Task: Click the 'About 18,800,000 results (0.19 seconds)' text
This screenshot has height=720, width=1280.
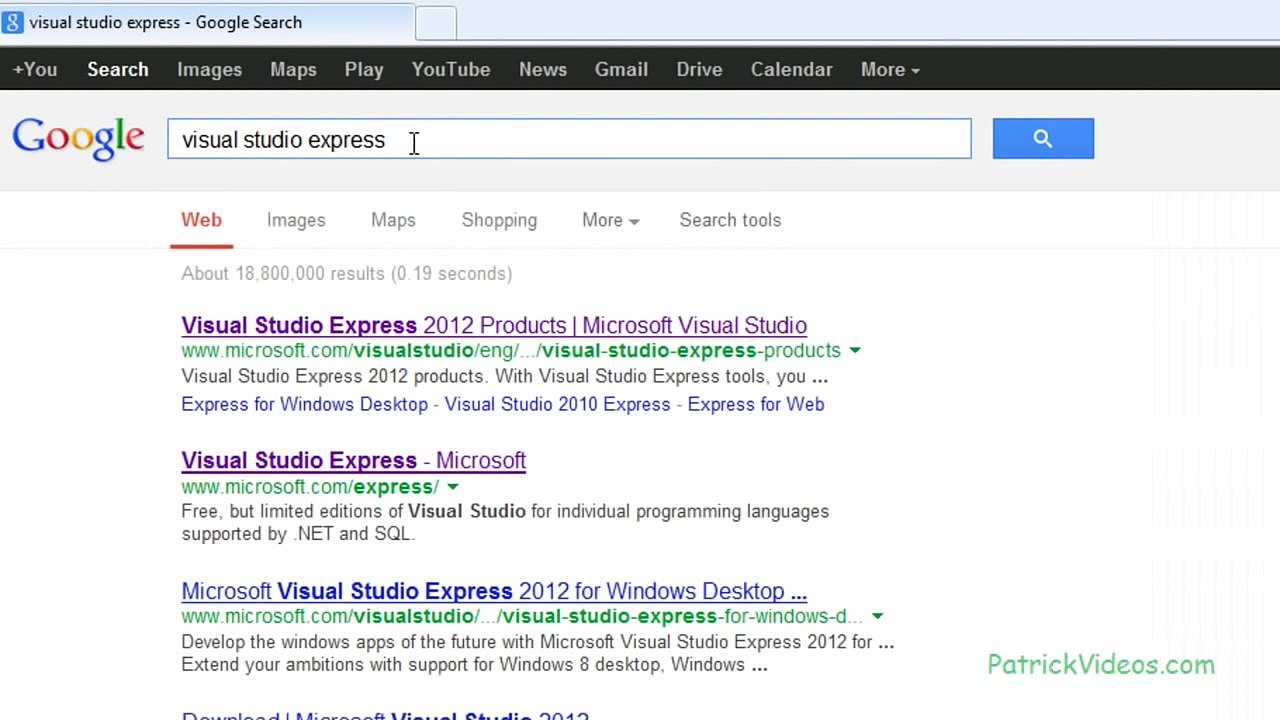Action: (x=346, y=273)
